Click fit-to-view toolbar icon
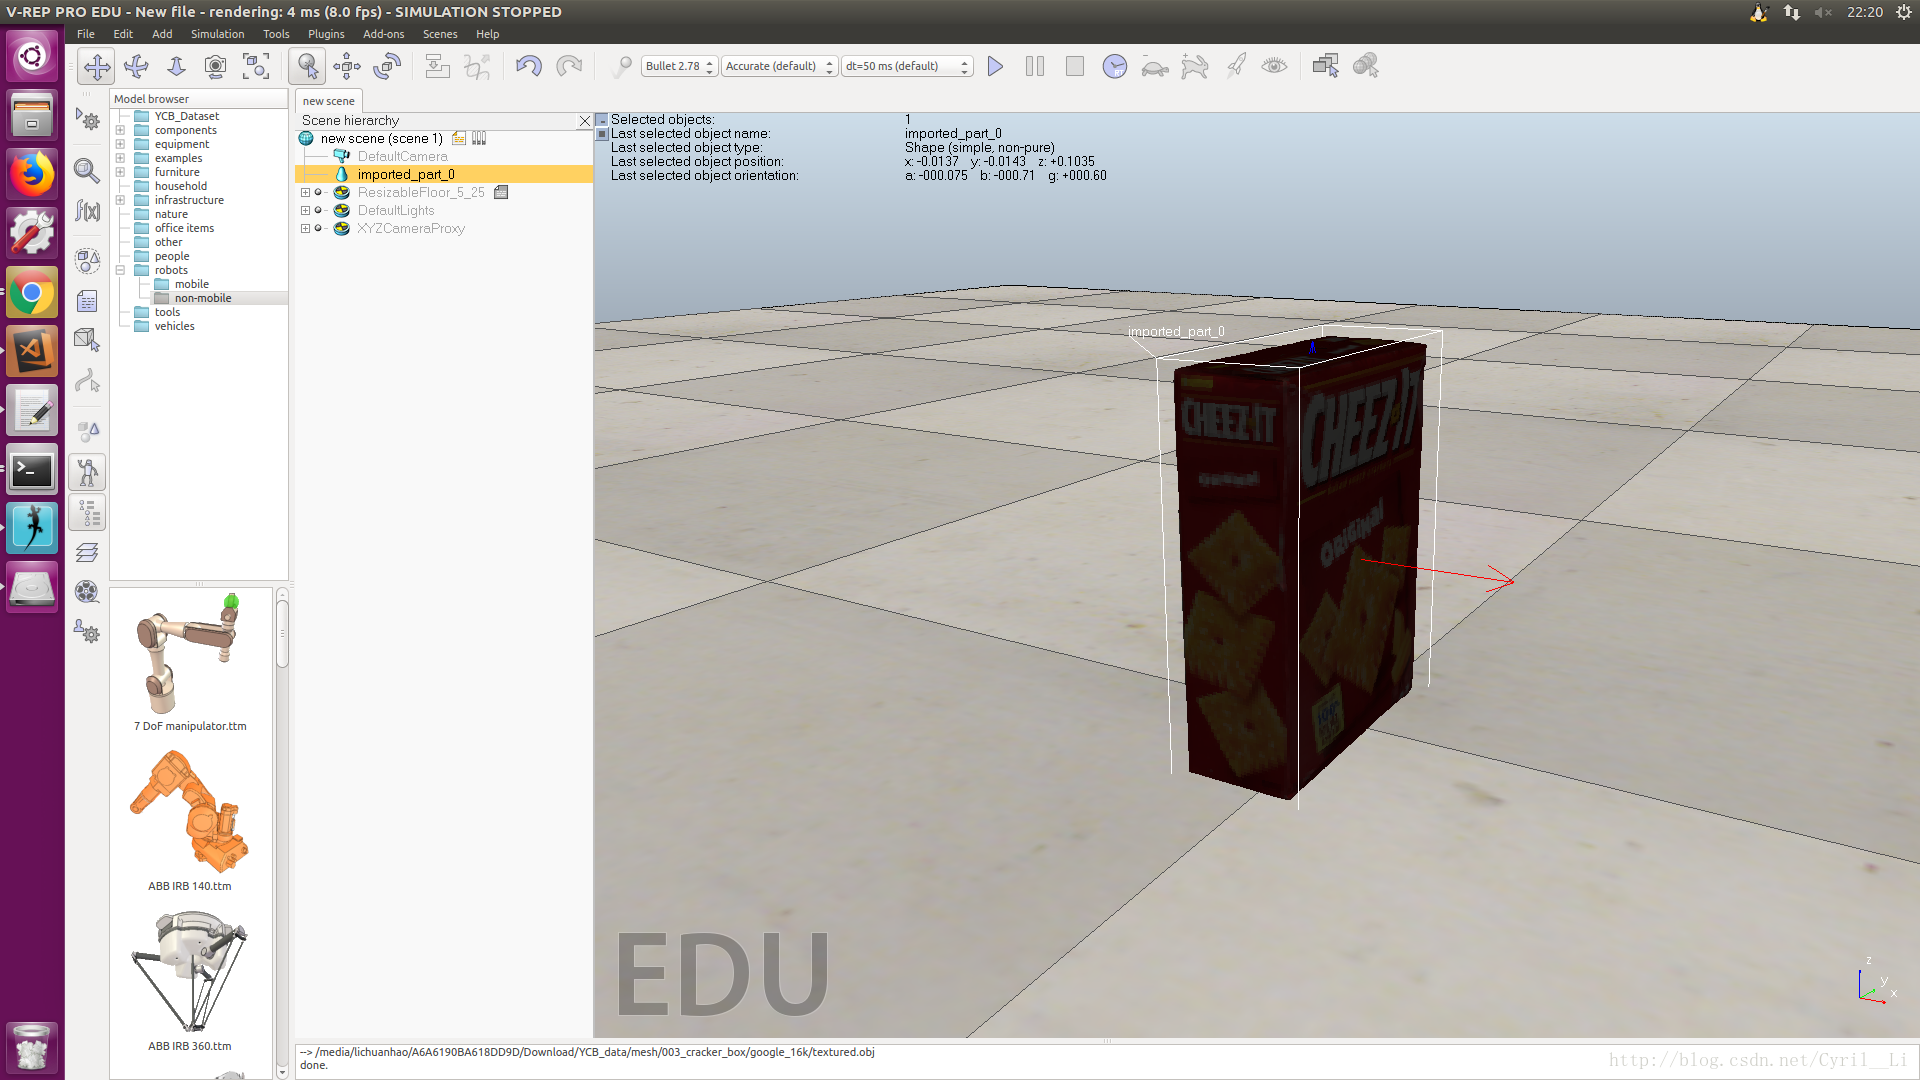This screenshot has width=1920, height=1080. (256, 66)
